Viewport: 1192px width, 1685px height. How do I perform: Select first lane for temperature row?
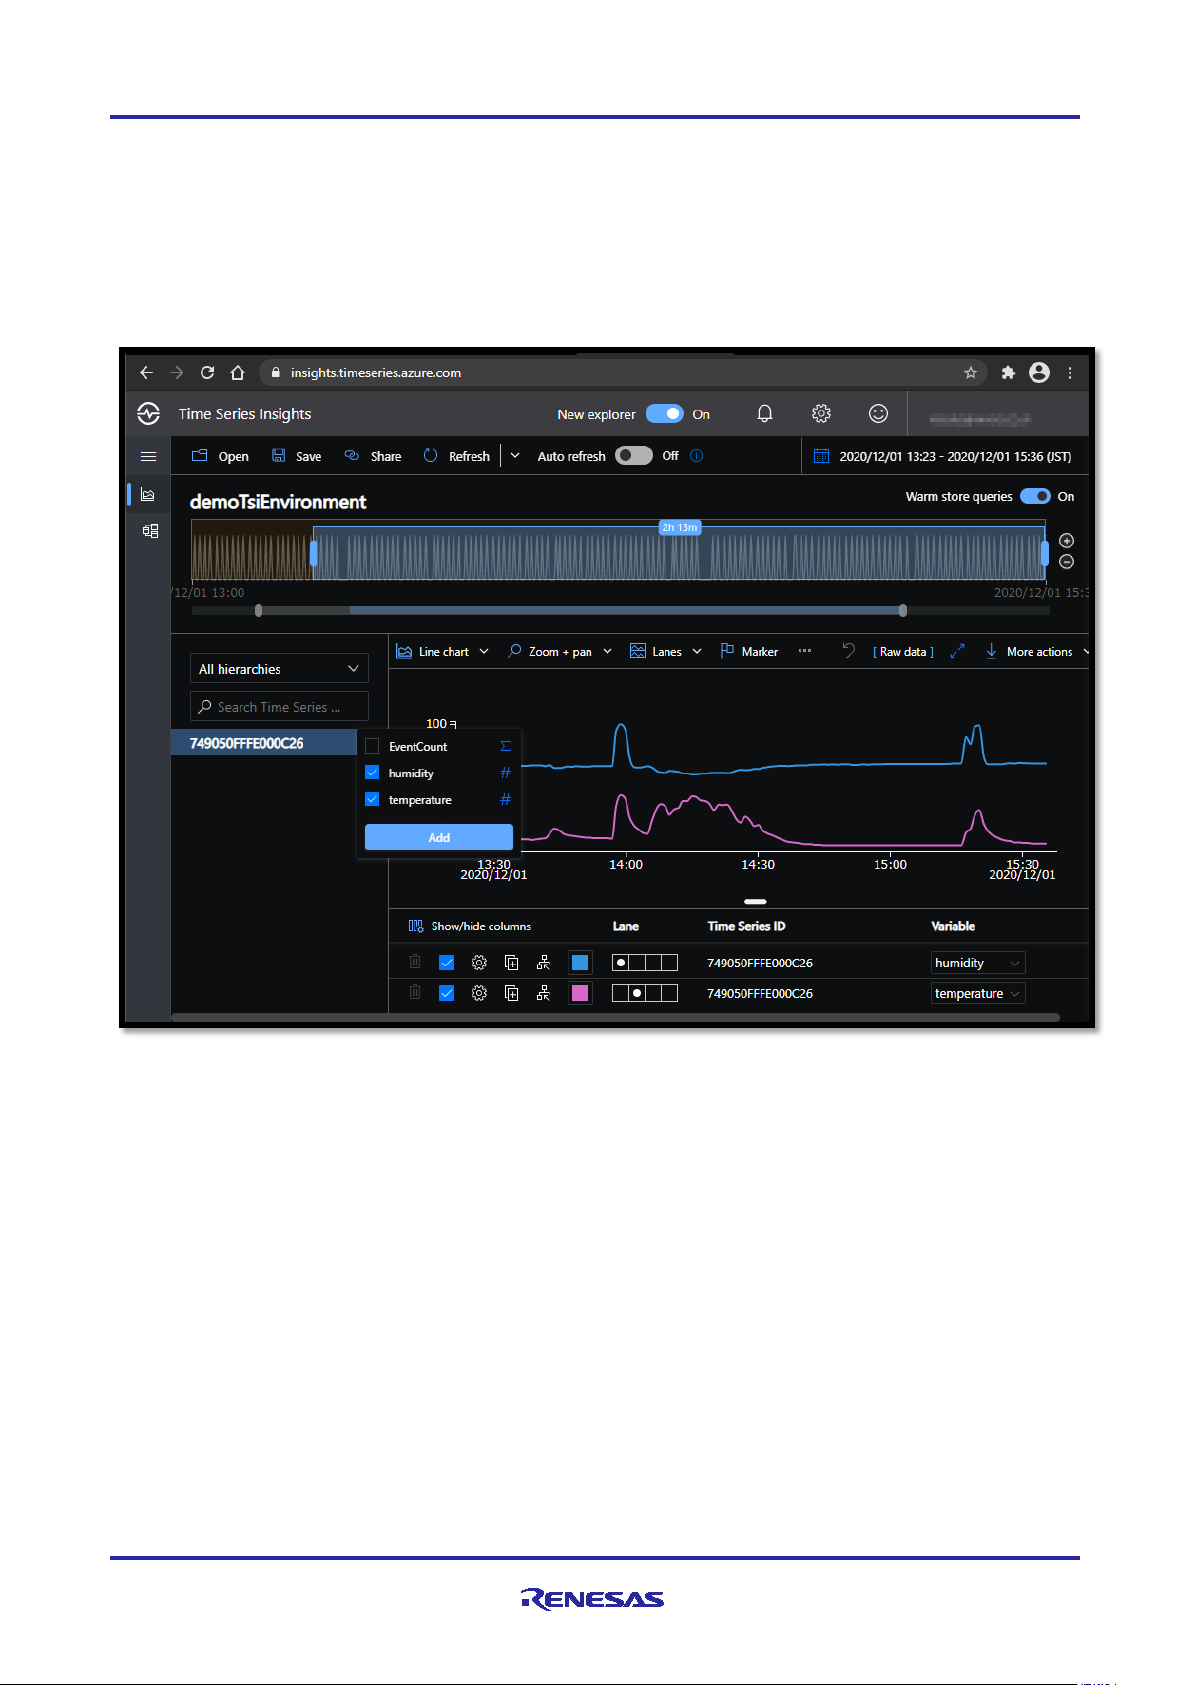point(620,993)
